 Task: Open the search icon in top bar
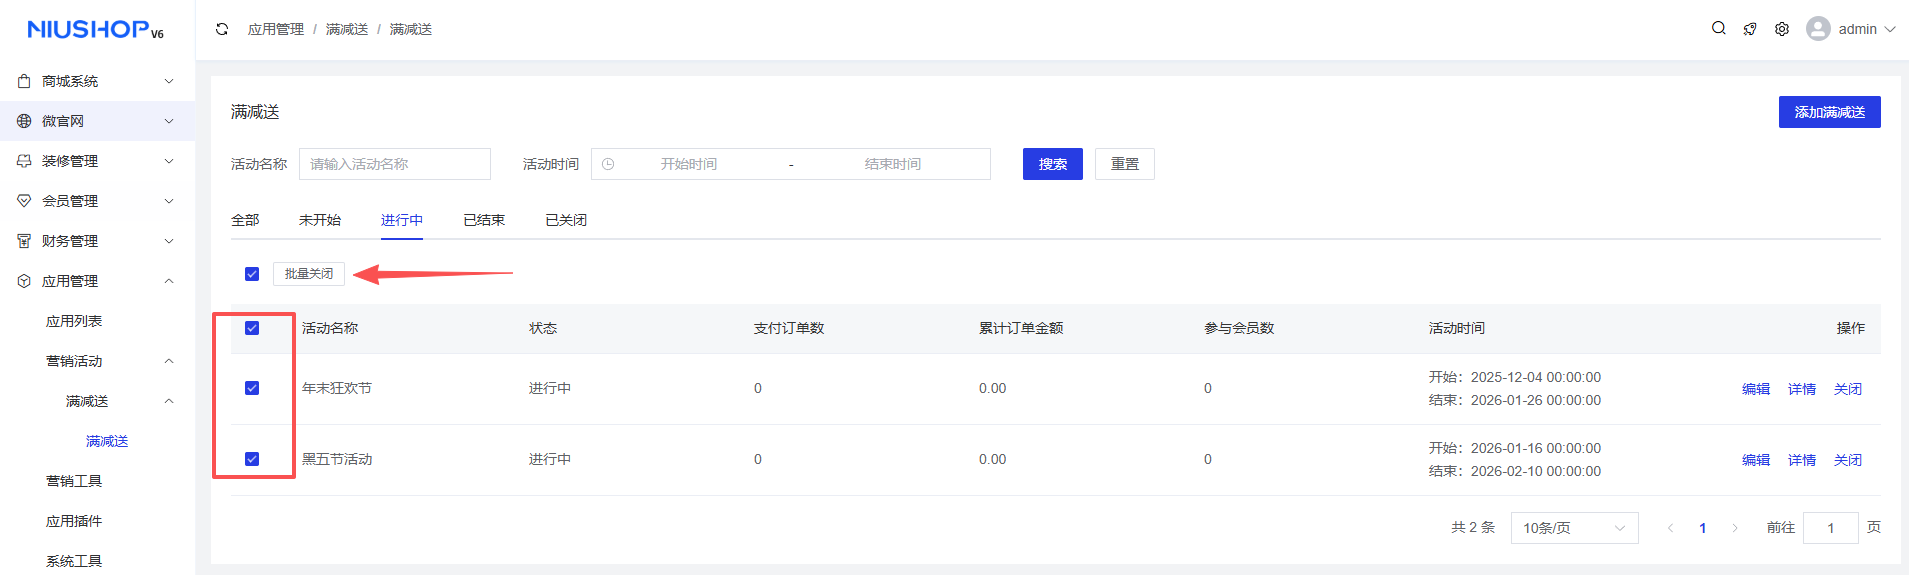[x=1718, y=28]
